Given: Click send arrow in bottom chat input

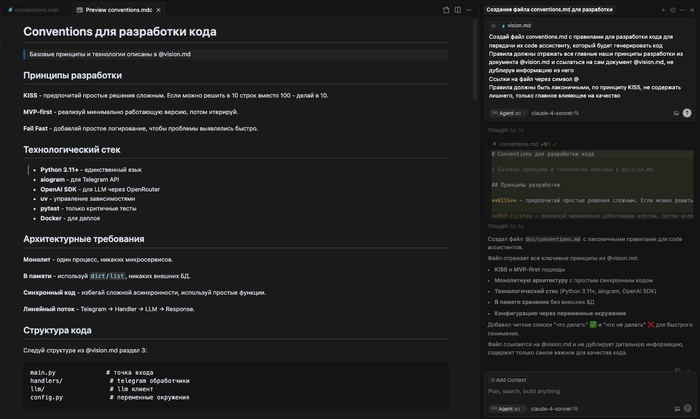Looking at the screenshot, I should tap(687, 408).
